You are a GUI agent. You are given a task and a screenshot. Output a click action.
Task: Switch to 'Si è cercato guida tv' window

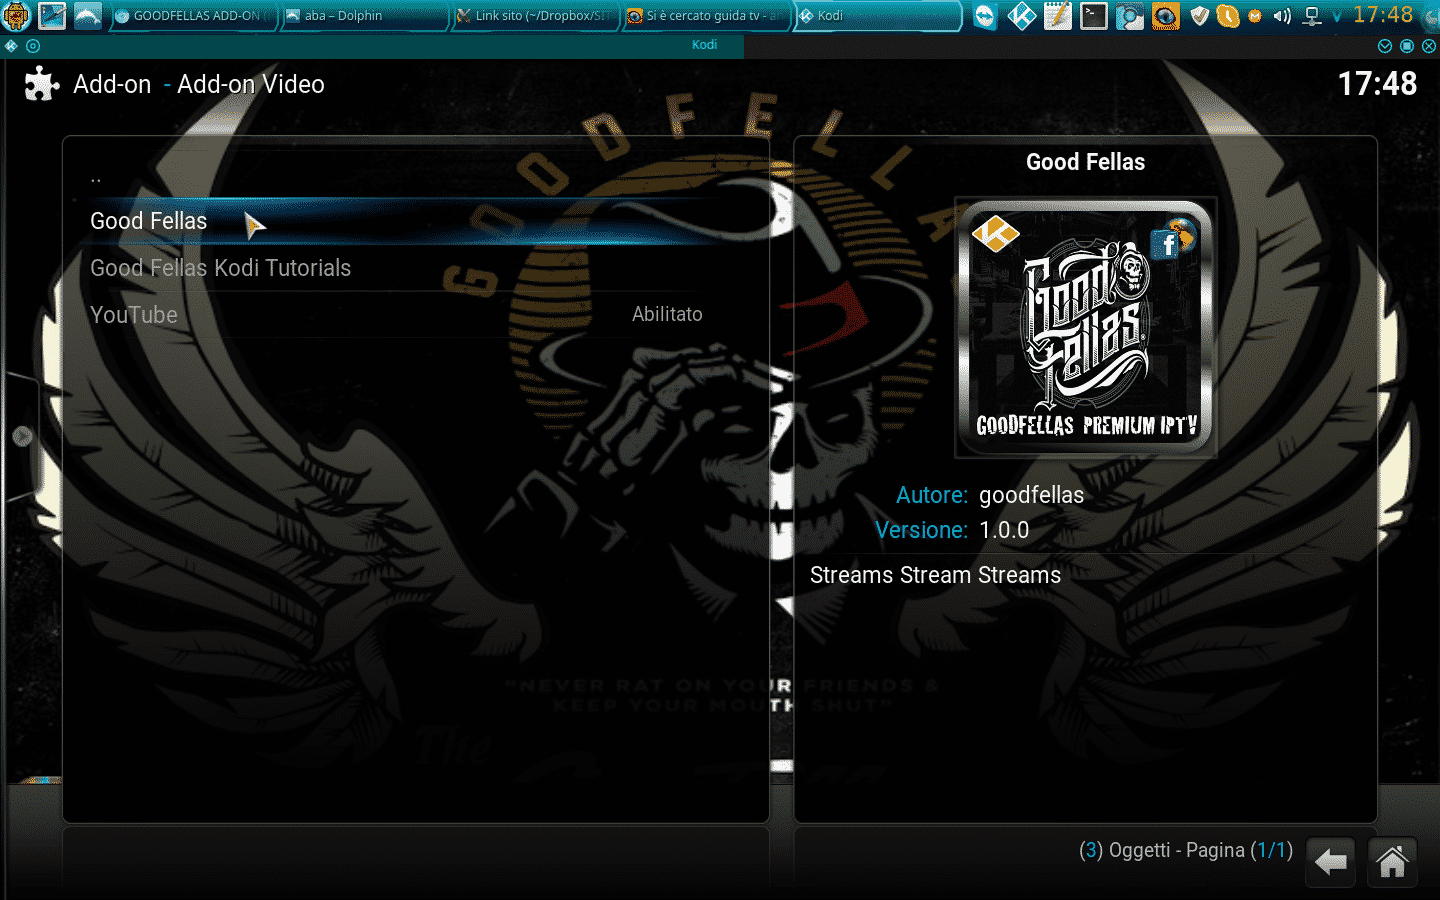[706, 16]
